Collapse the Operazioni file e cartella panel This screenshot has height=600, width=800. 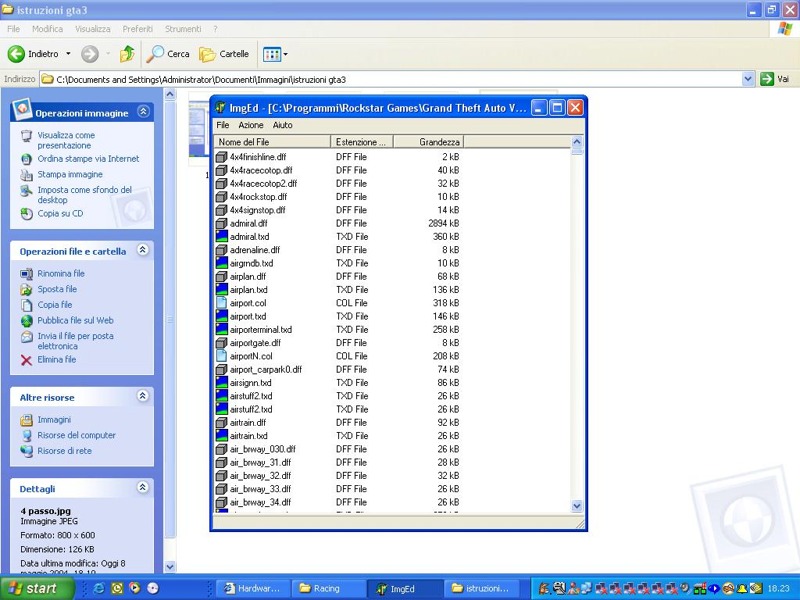tap(143, 249)
